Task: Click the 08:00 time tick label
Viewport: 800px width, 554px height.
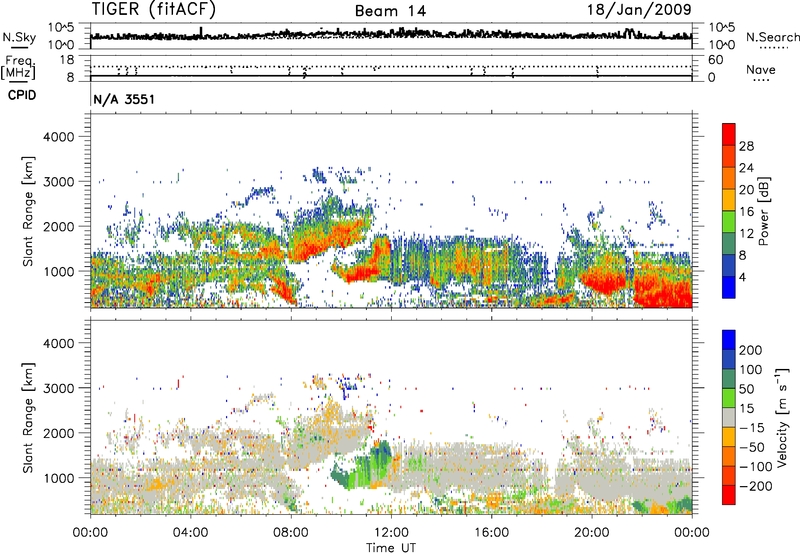Action: point(291,533)
